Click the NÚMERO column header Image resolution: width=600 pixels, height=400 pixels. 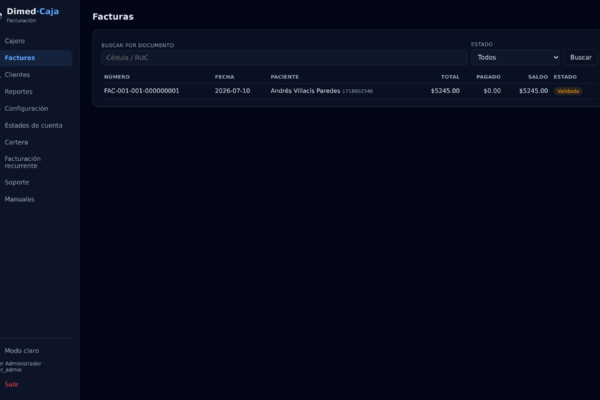point(117,77)
